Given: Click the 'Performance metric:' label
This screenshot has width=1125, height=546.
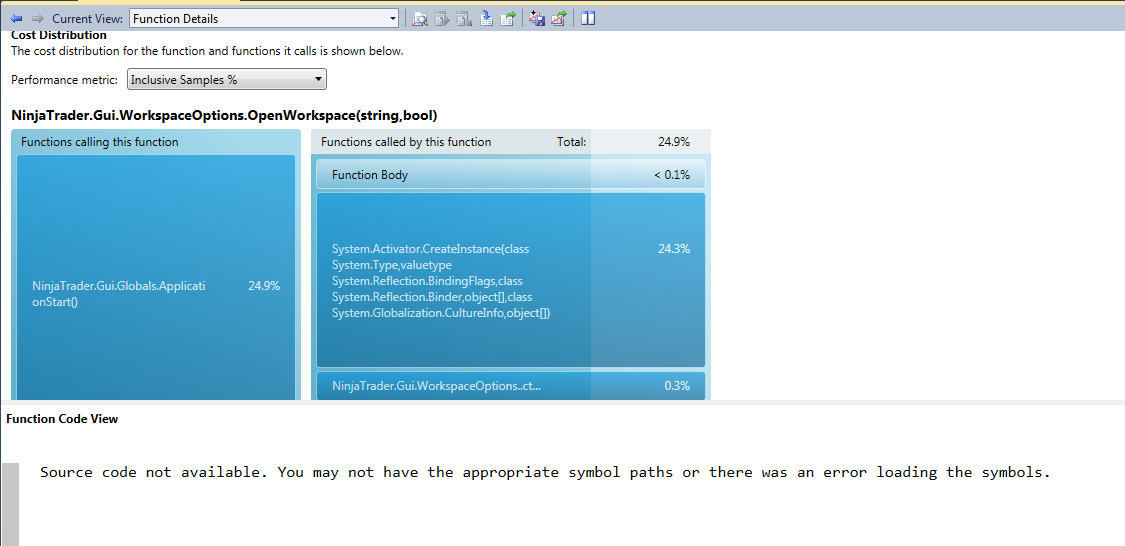Looking at the screenshot, I should [65, 80].
